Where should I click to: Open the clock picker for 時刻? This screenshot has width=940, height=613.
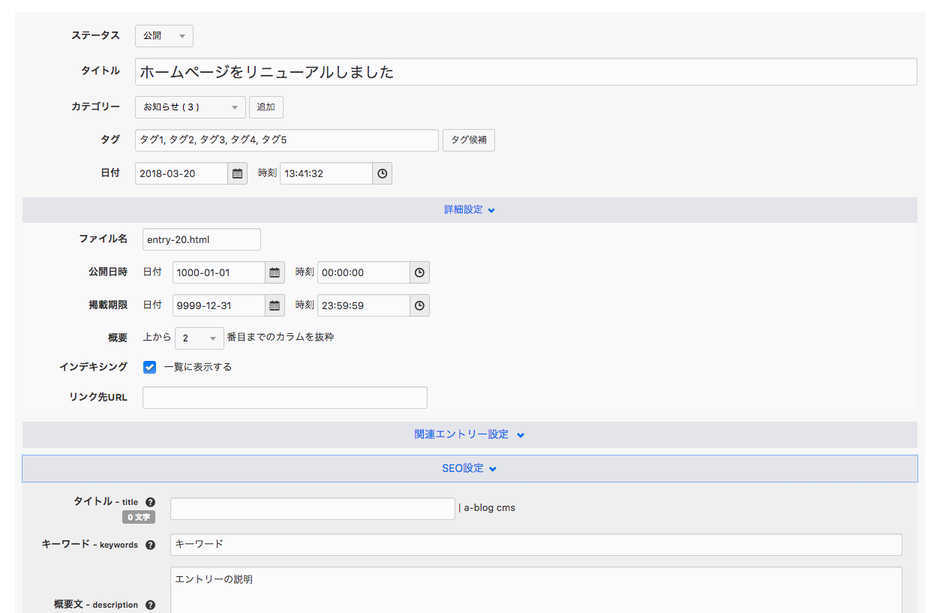381,173
